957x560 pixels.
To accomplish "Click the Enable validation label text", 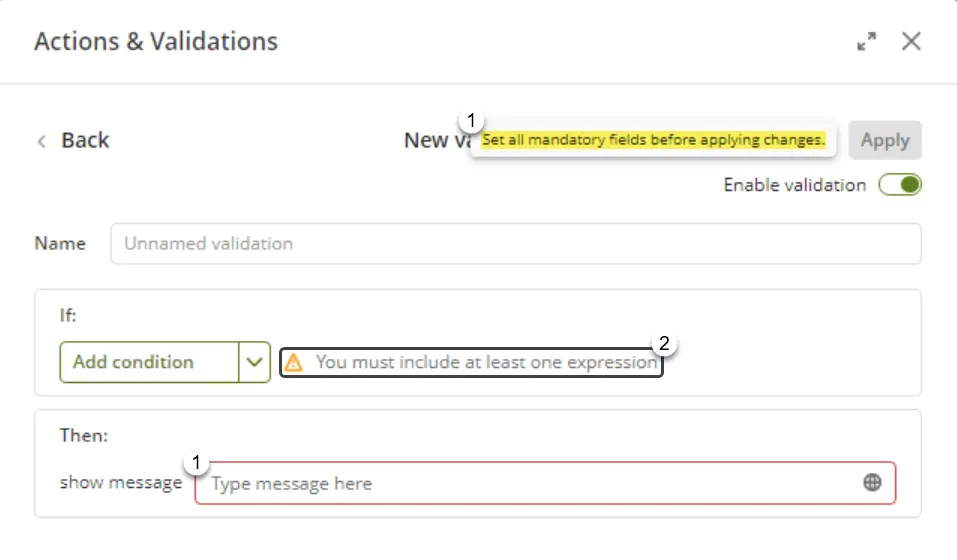I will click(795, 185).
